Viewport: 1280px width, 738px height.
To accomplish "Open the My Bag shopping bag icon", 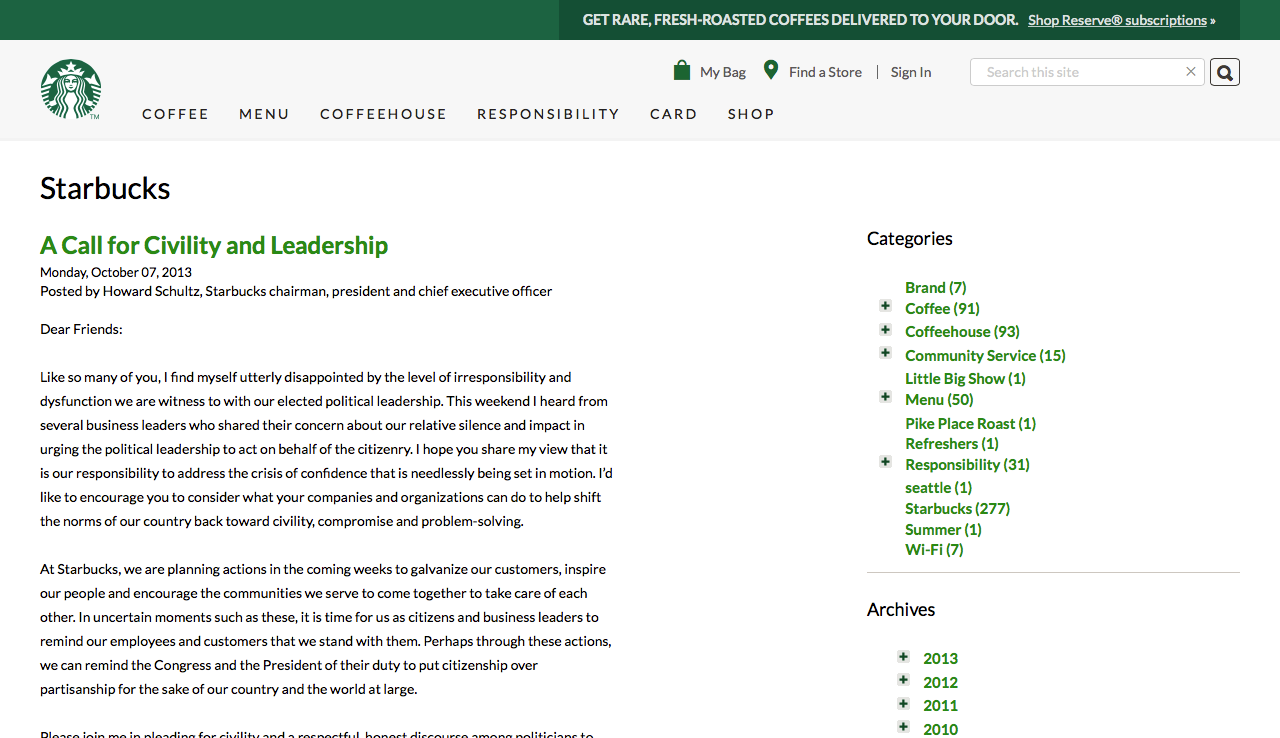I will (x=682, y=70).
